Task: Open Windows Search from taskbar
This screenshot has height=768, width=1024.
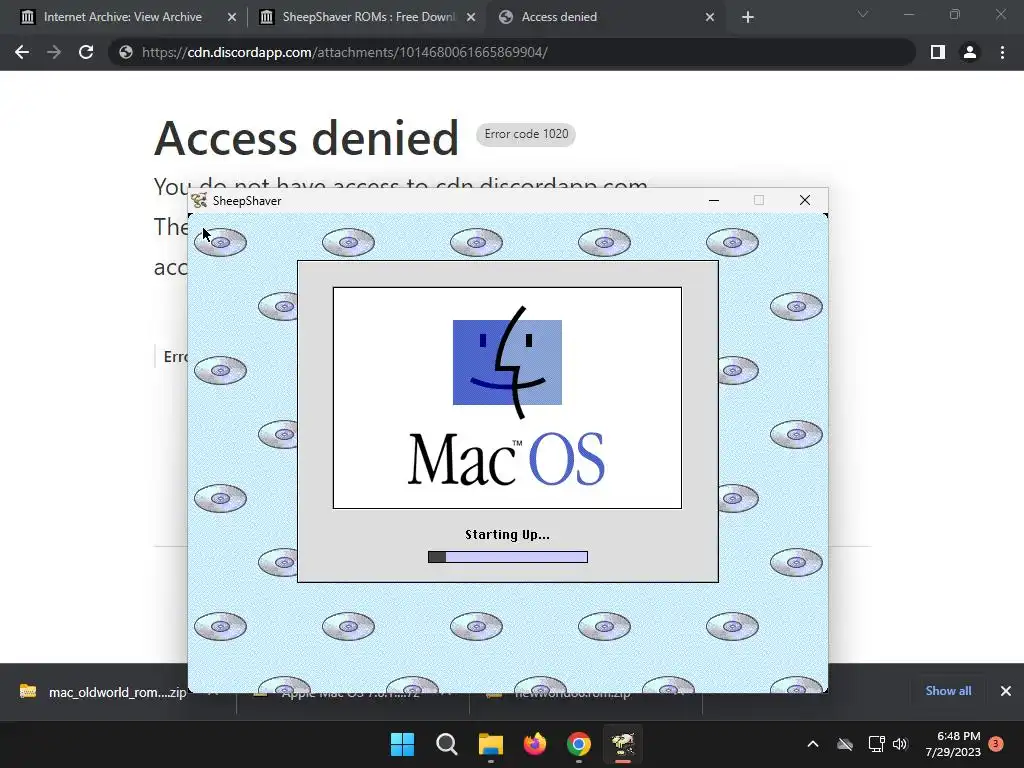Action: click(x=447, y=744)
